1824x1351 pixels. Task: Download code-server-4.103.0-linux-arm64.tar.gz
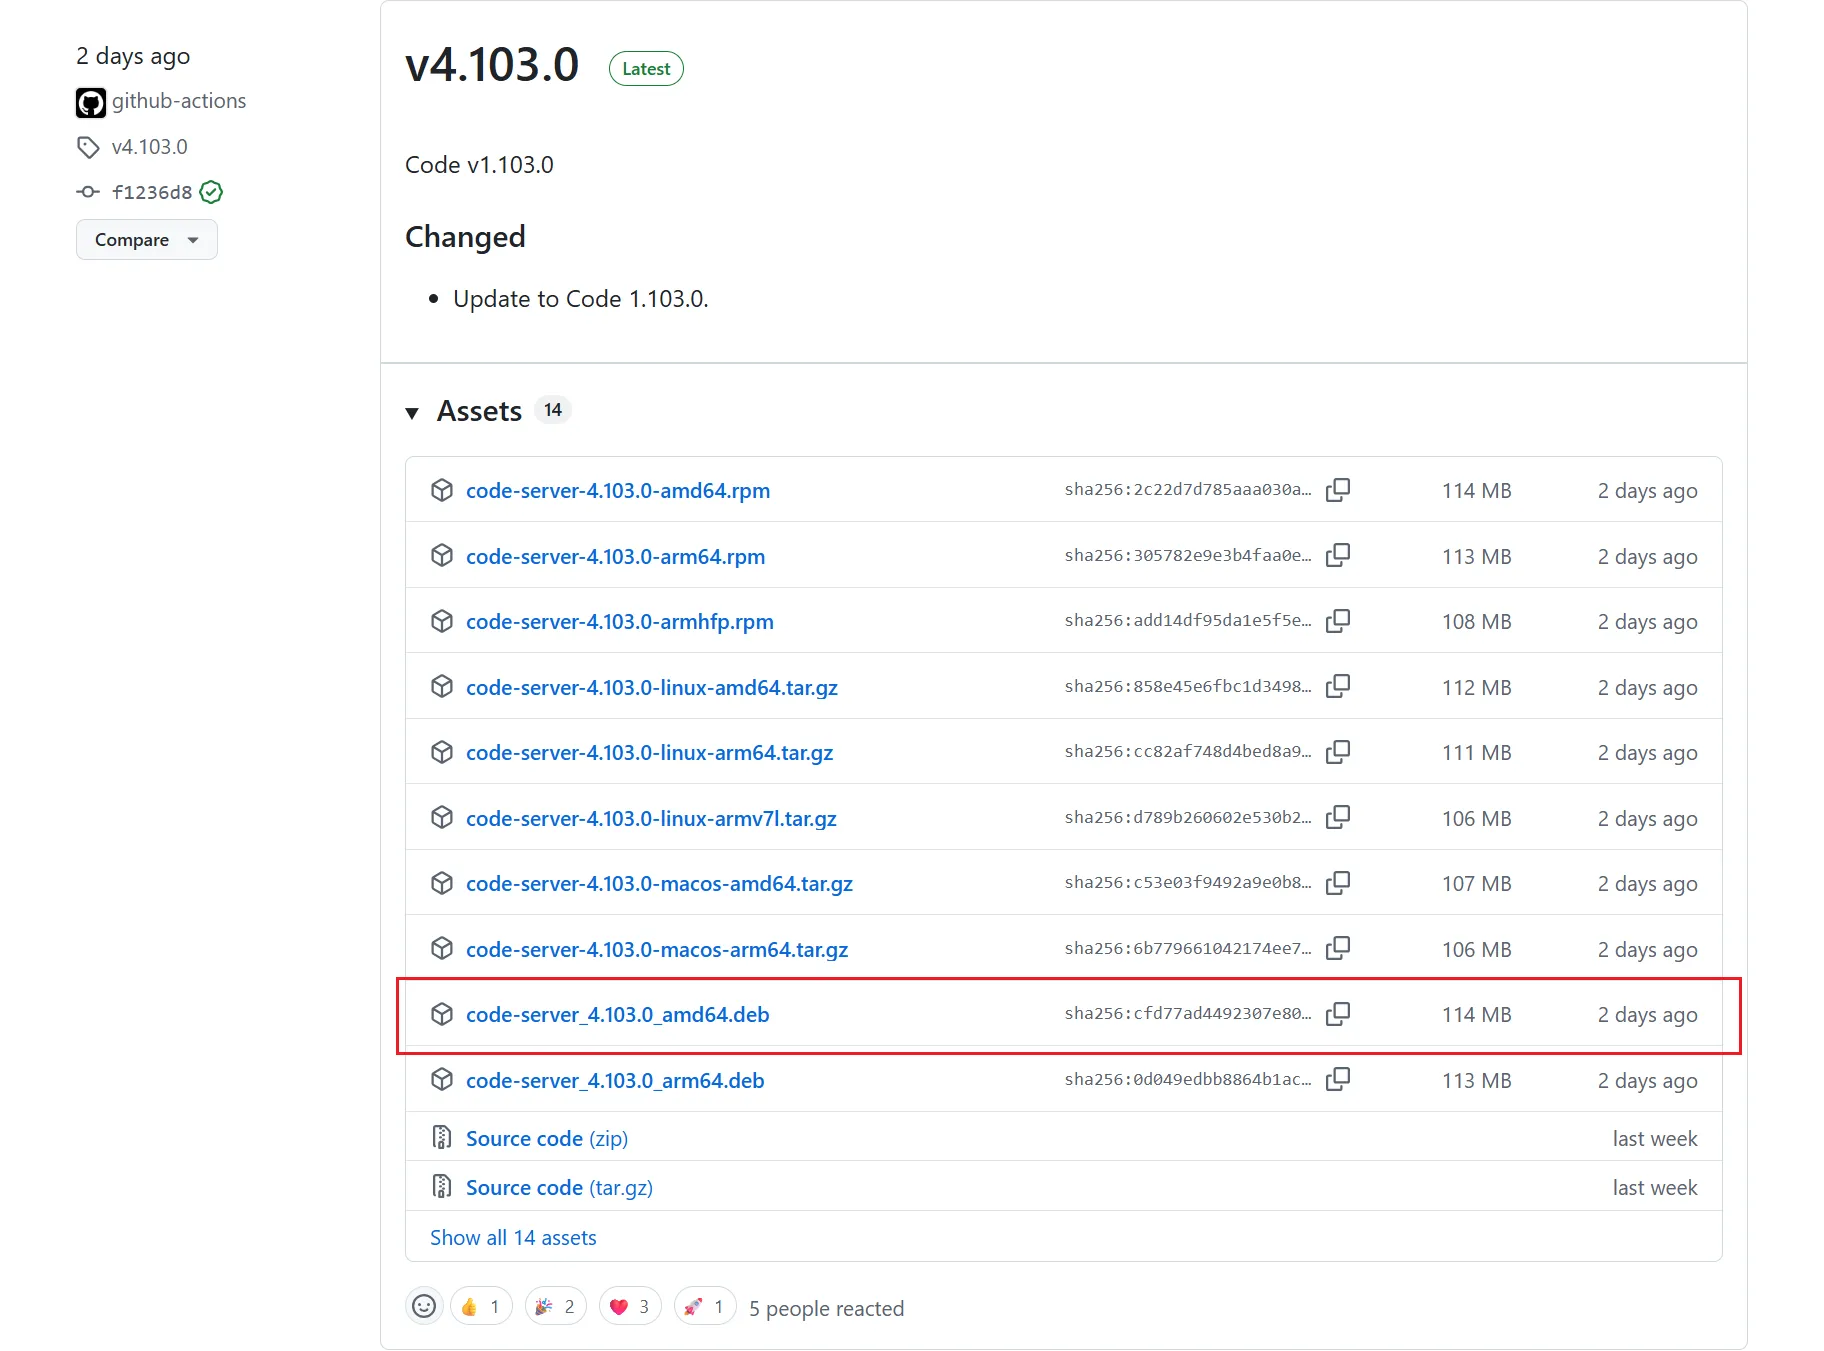[650, 753]
